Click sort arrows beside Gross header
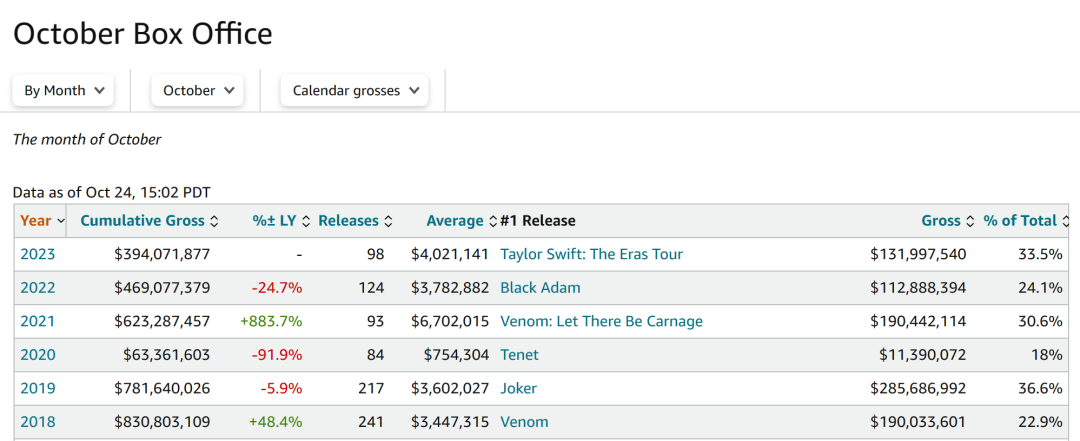The image size is (1080, 441). tap(970, 221)
